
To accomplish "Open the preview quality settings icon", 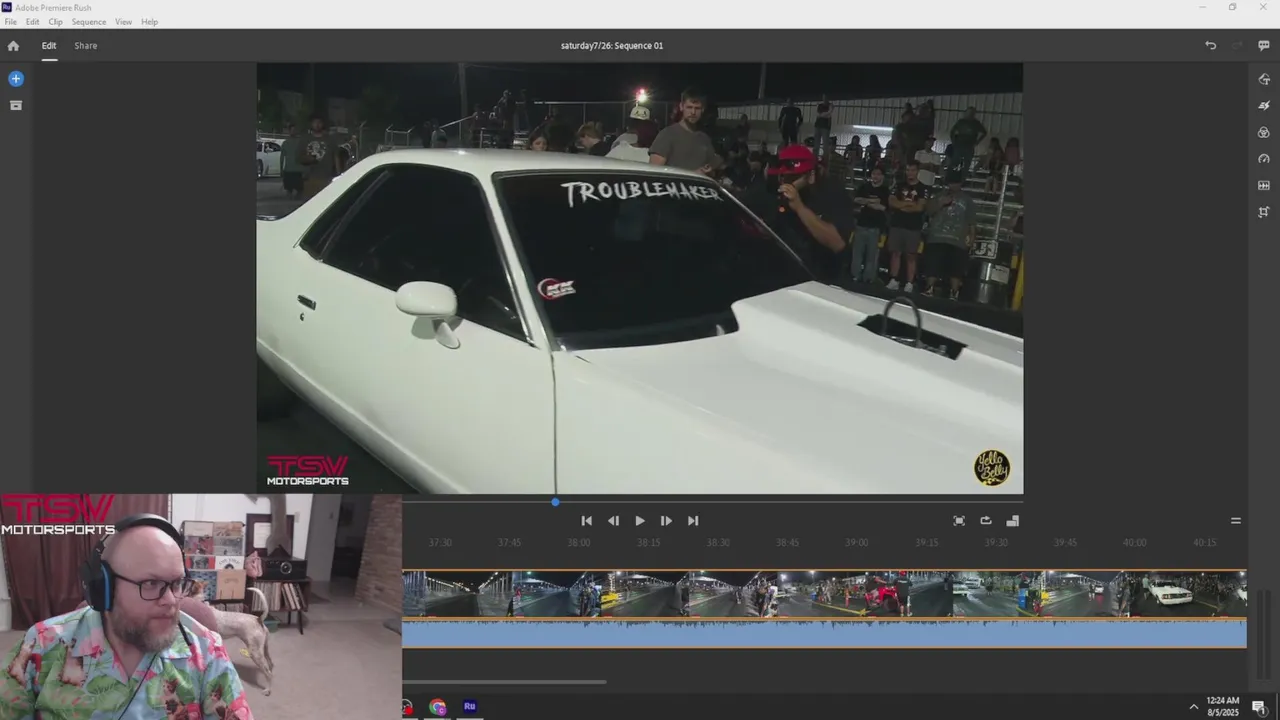I will (1012, 521).
